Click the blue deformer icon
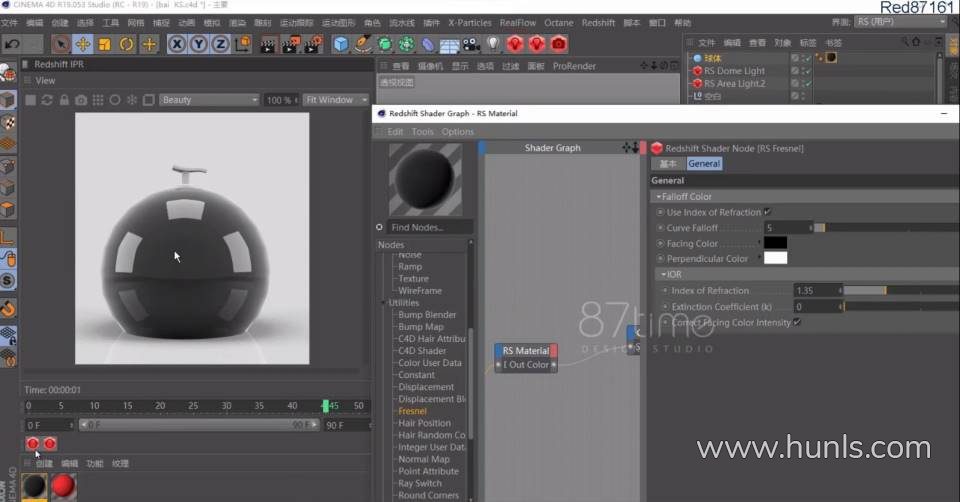Viewport: 960px width, 502px height. click(x=428, y=44)
